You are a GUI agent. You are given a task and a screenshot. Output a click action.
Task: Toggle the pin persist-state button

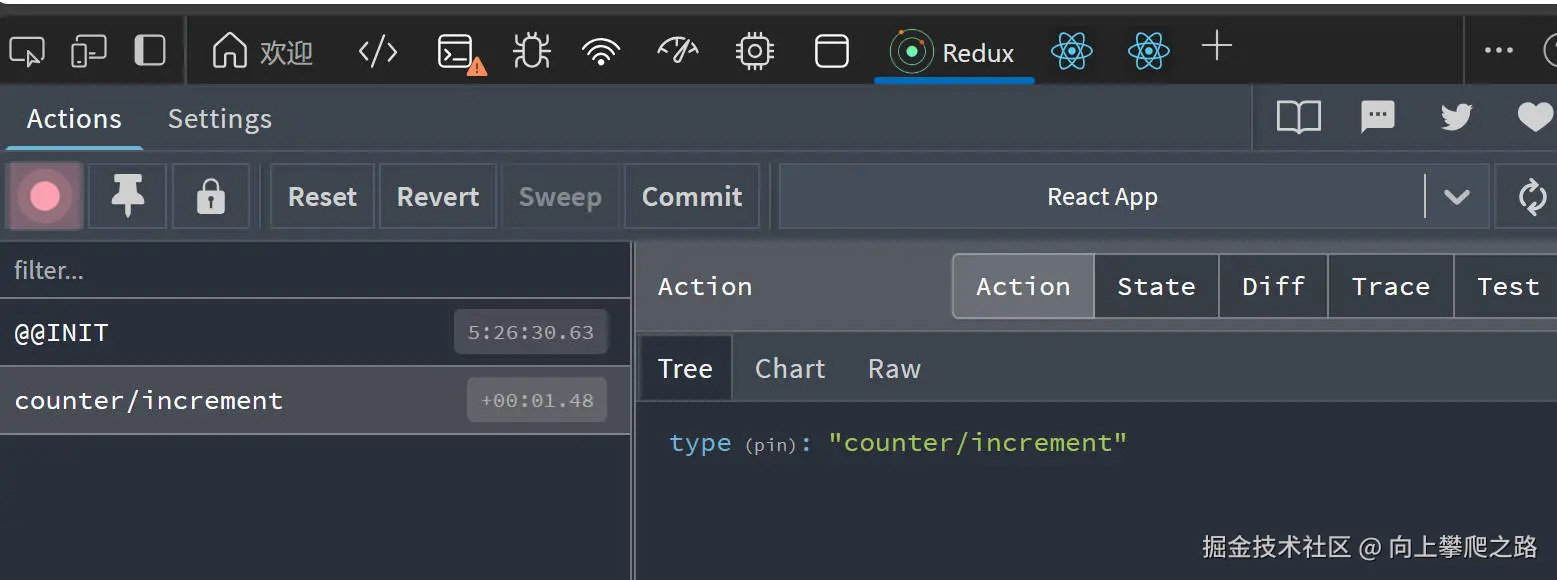(128, 197)
